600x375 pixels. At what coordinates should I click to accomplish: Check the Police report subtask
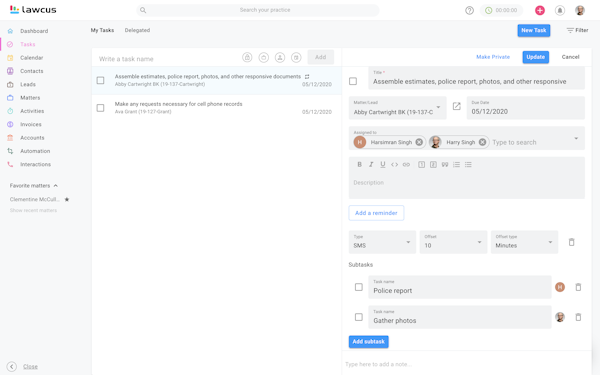(359, 287)
